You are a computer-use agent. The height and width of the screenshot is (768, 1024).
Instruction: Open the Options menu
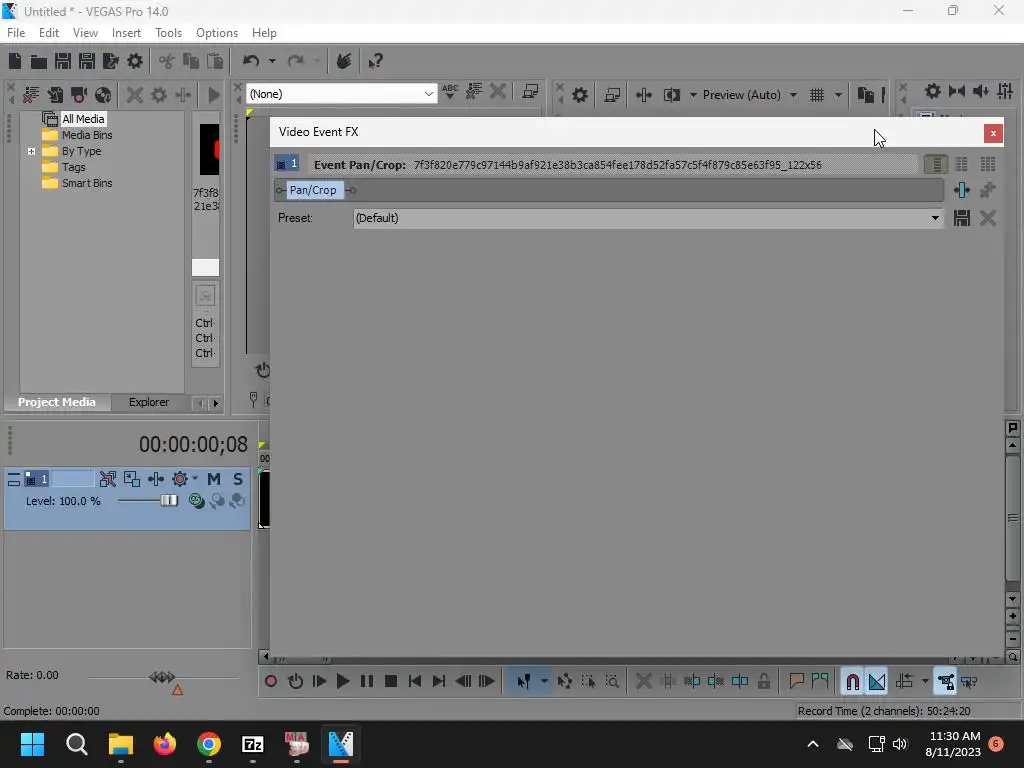(217, 33)
